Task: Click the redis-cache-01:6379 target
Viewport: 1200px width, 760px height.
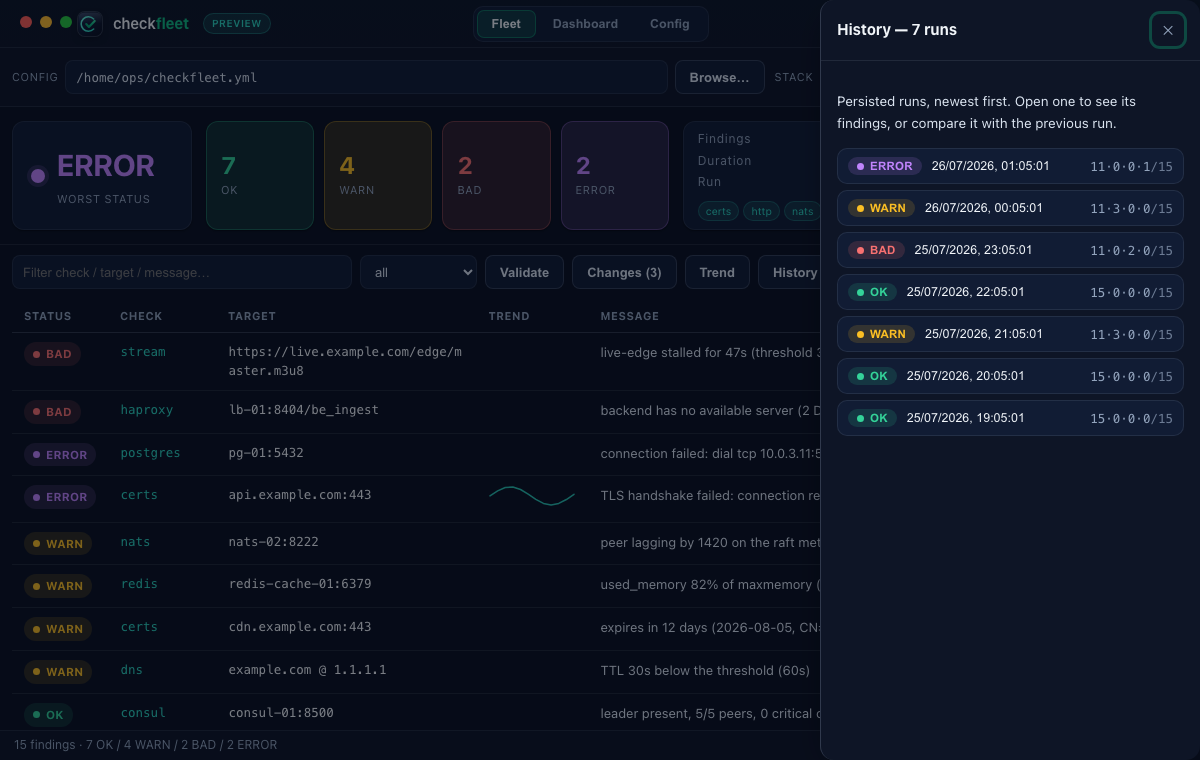Action: tap(300, 584)
